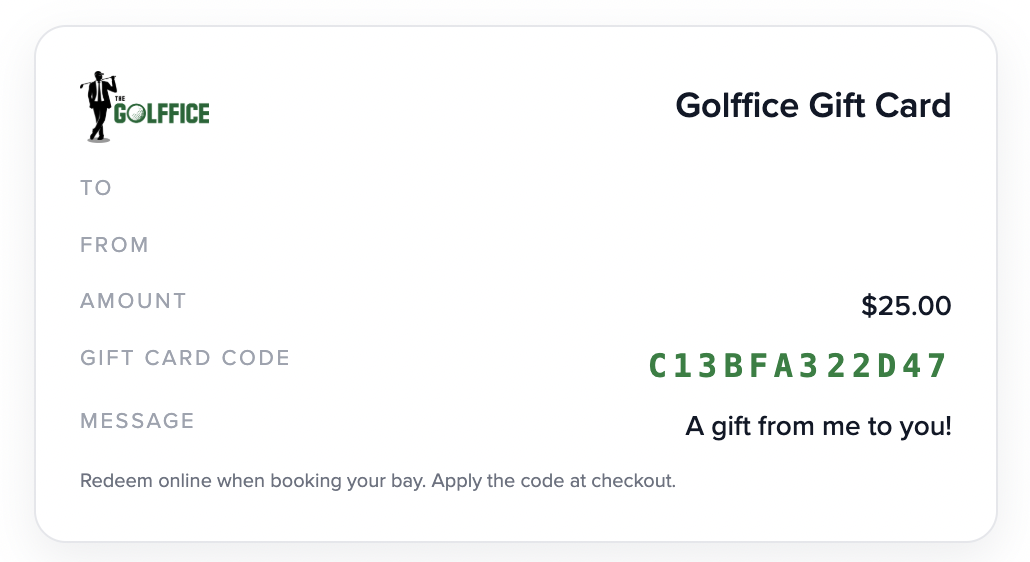
Task: Select the $25.00 amount value
Action: (x=906, y=306)
